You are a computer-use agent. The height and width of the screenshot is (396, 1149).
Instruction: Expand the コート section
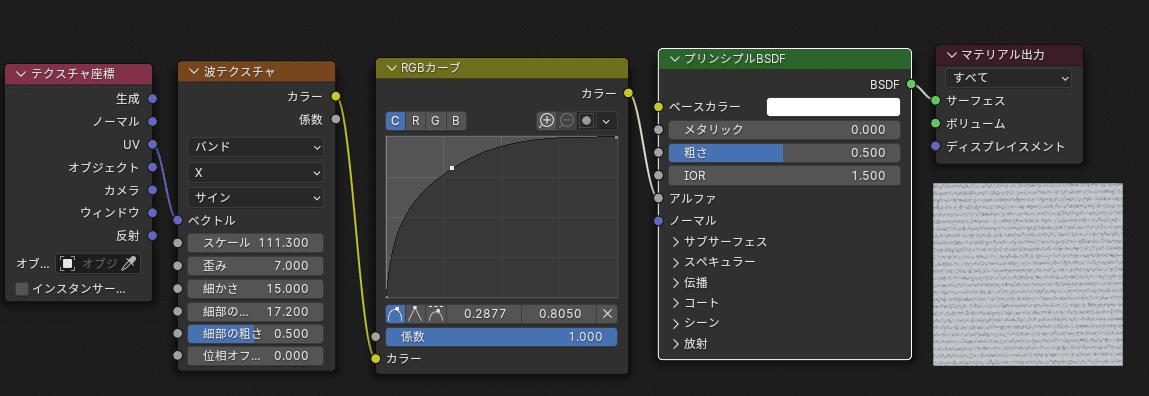695,303
